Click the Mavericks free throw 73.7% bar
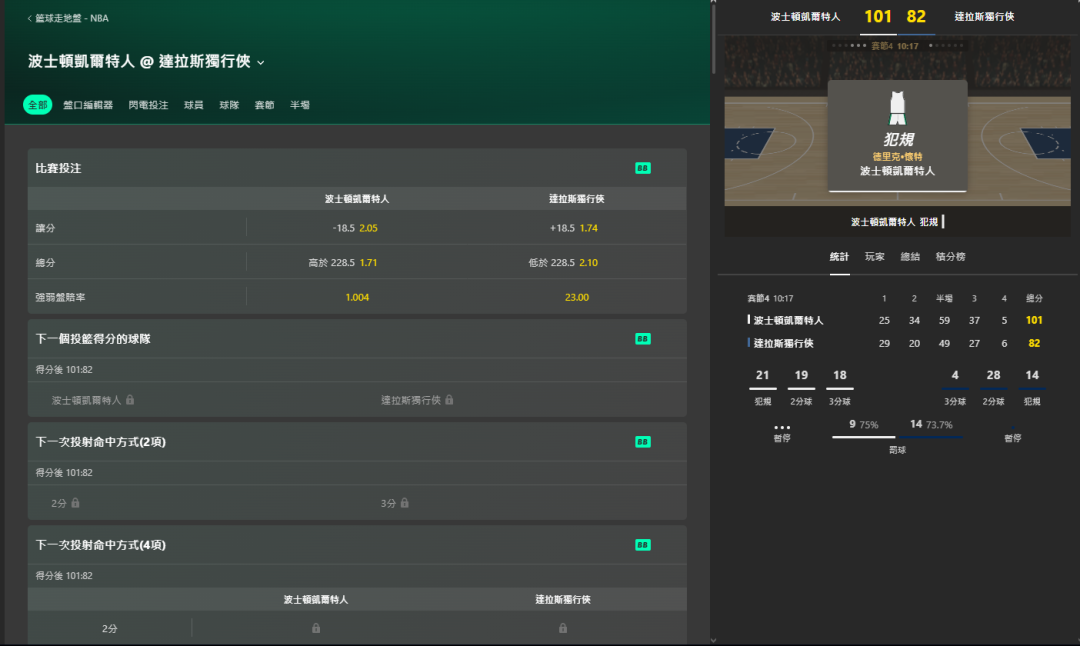Viewport: 1080px width, 646px height. tap(931, 436)
